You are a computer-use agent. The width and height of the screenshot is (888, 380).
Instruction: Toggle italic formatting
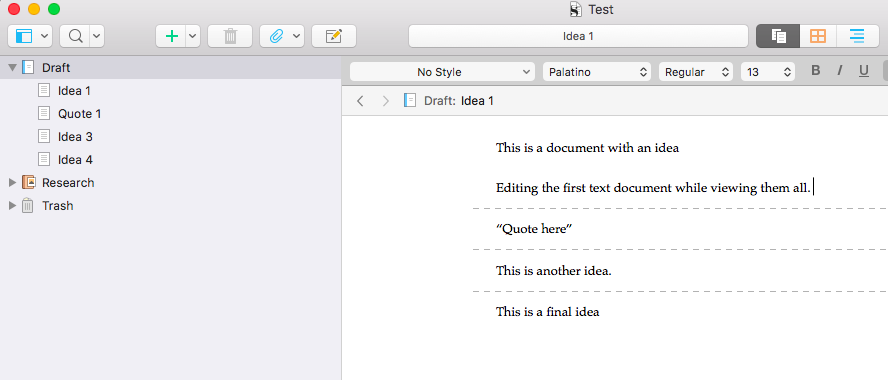click(x=840, y=71)
